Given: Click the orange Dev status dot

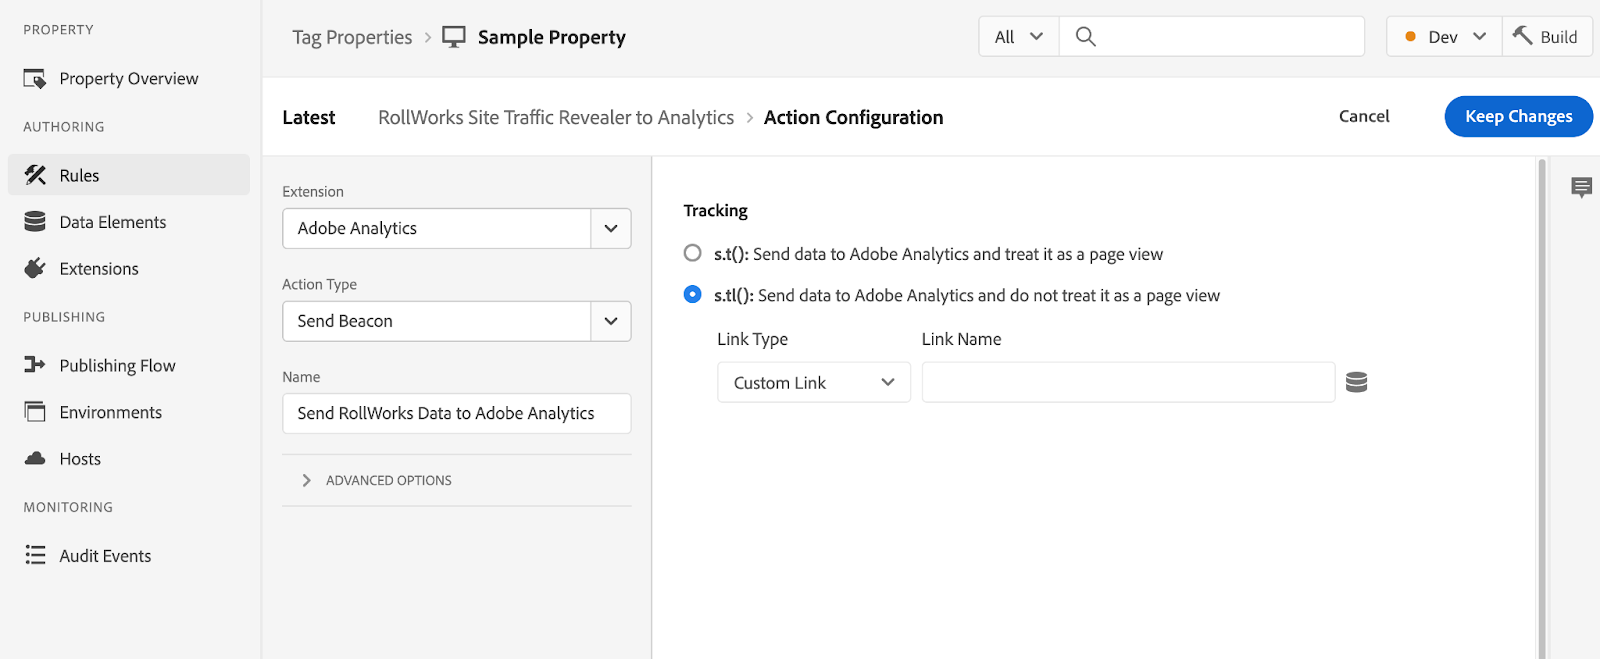Looking at the screenshot, I should click(1410, 37).
